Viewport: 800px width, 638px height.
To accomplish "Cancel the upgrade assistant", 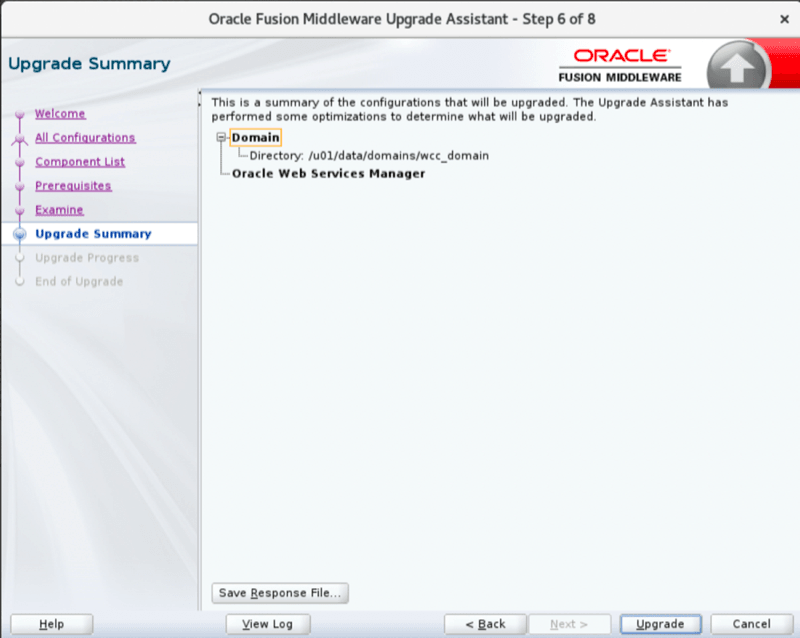I will pos(752,624).
